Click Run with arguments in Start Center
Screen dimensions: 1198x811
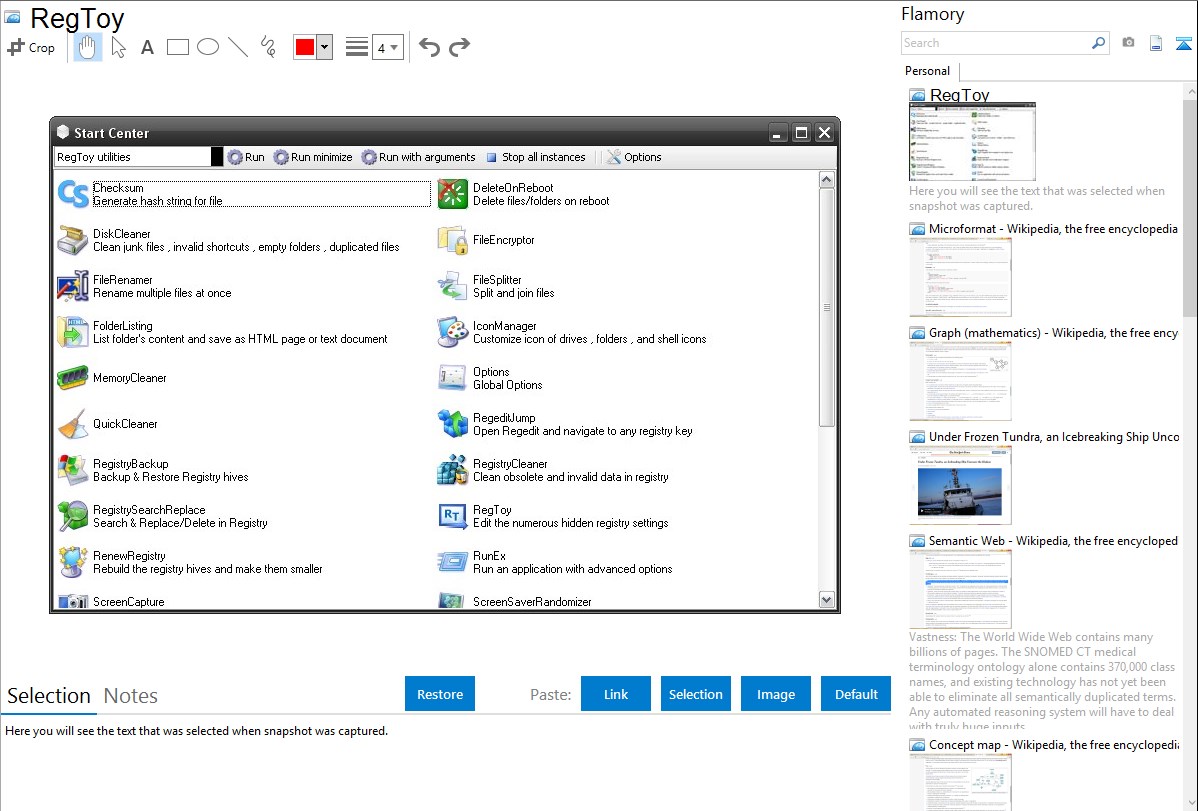pos(419,157)
